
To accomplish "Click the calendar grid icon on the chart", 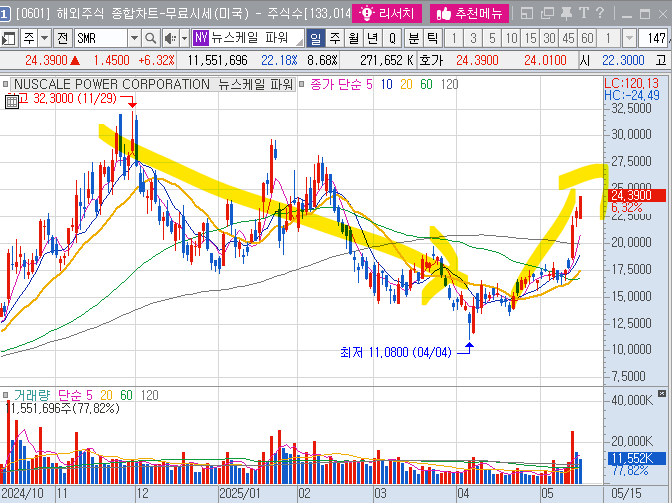I will tap(12, 102).
